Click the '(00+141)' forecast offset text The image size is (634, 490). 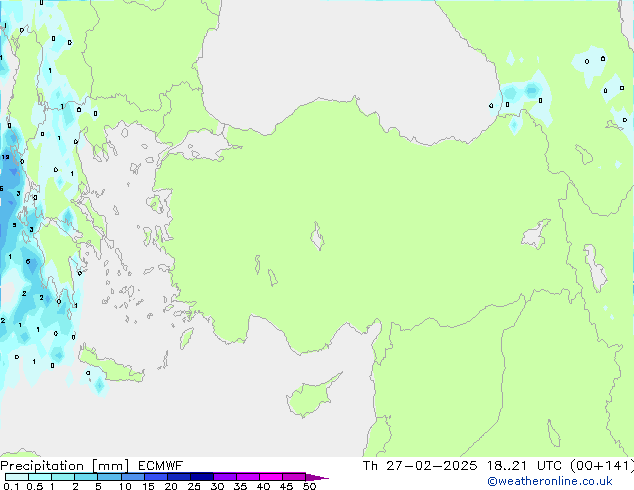[602, 466]
